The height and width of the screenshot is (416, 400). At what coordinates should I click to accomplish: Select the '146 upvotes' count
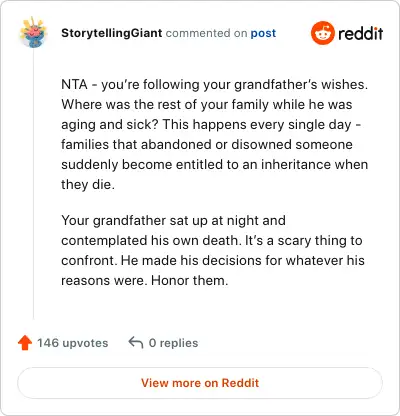(73, 343)
